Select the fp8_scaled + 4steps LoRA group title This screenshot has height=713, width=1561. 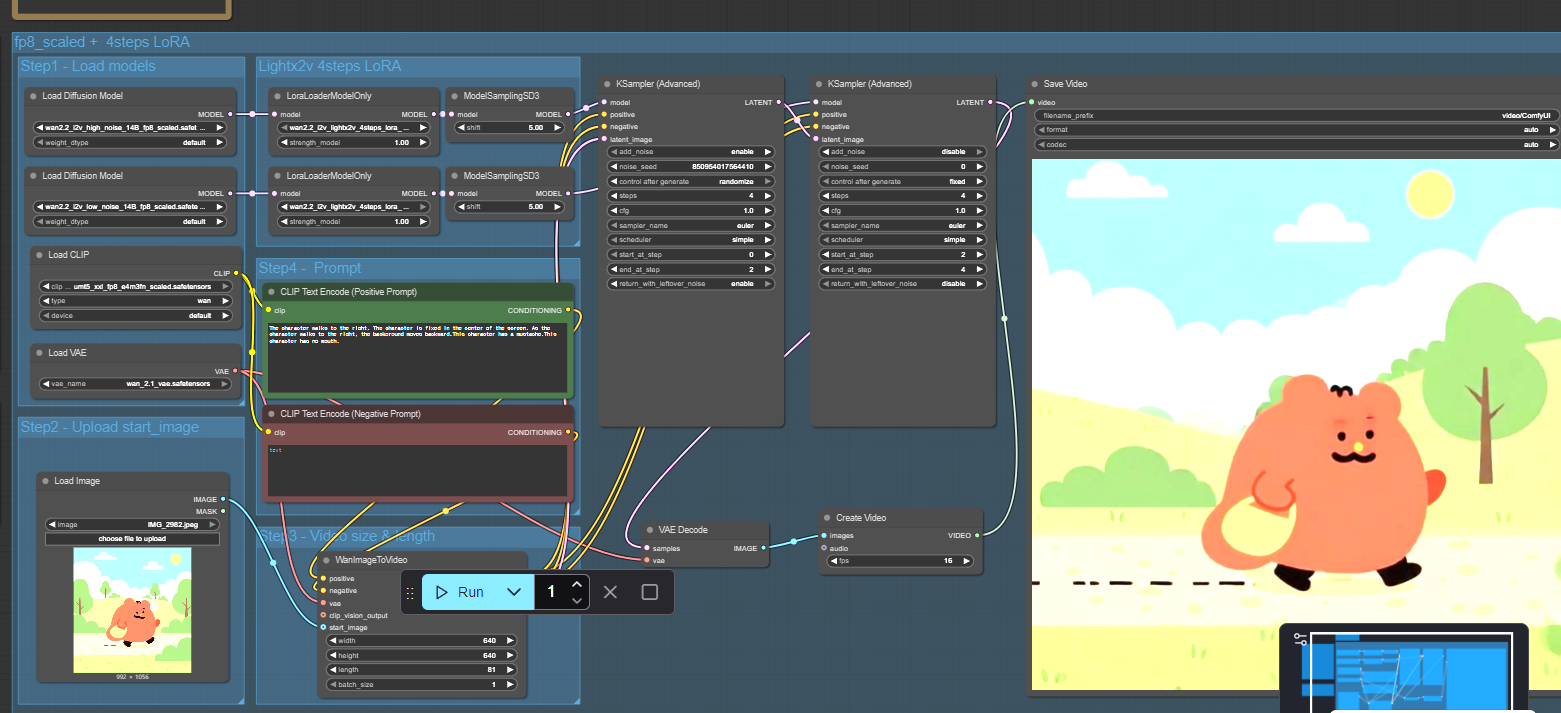point(102,42)
